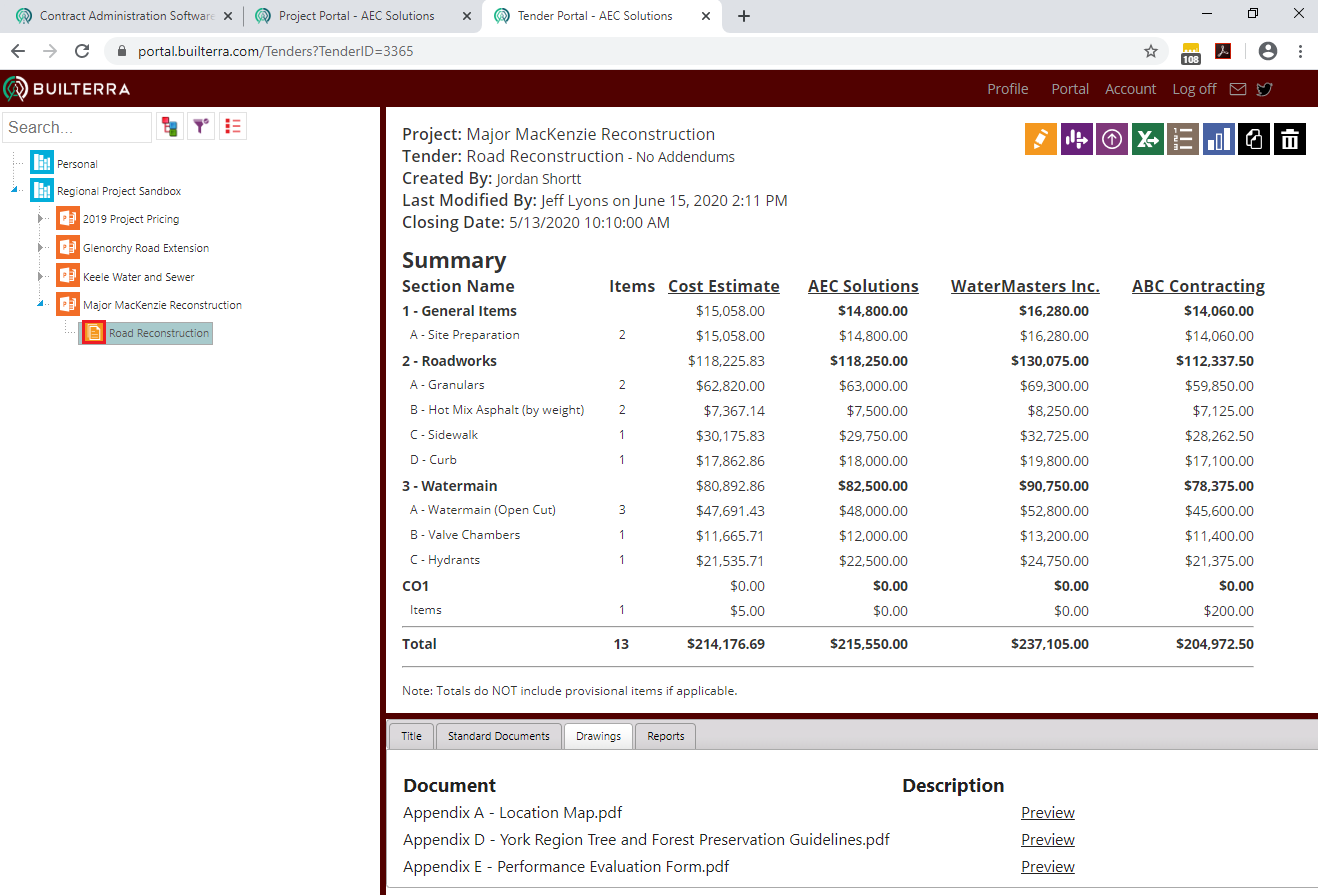The image size is (1318, 895).
Task: Open the mail envelope icon in header
Action: 1238,89
